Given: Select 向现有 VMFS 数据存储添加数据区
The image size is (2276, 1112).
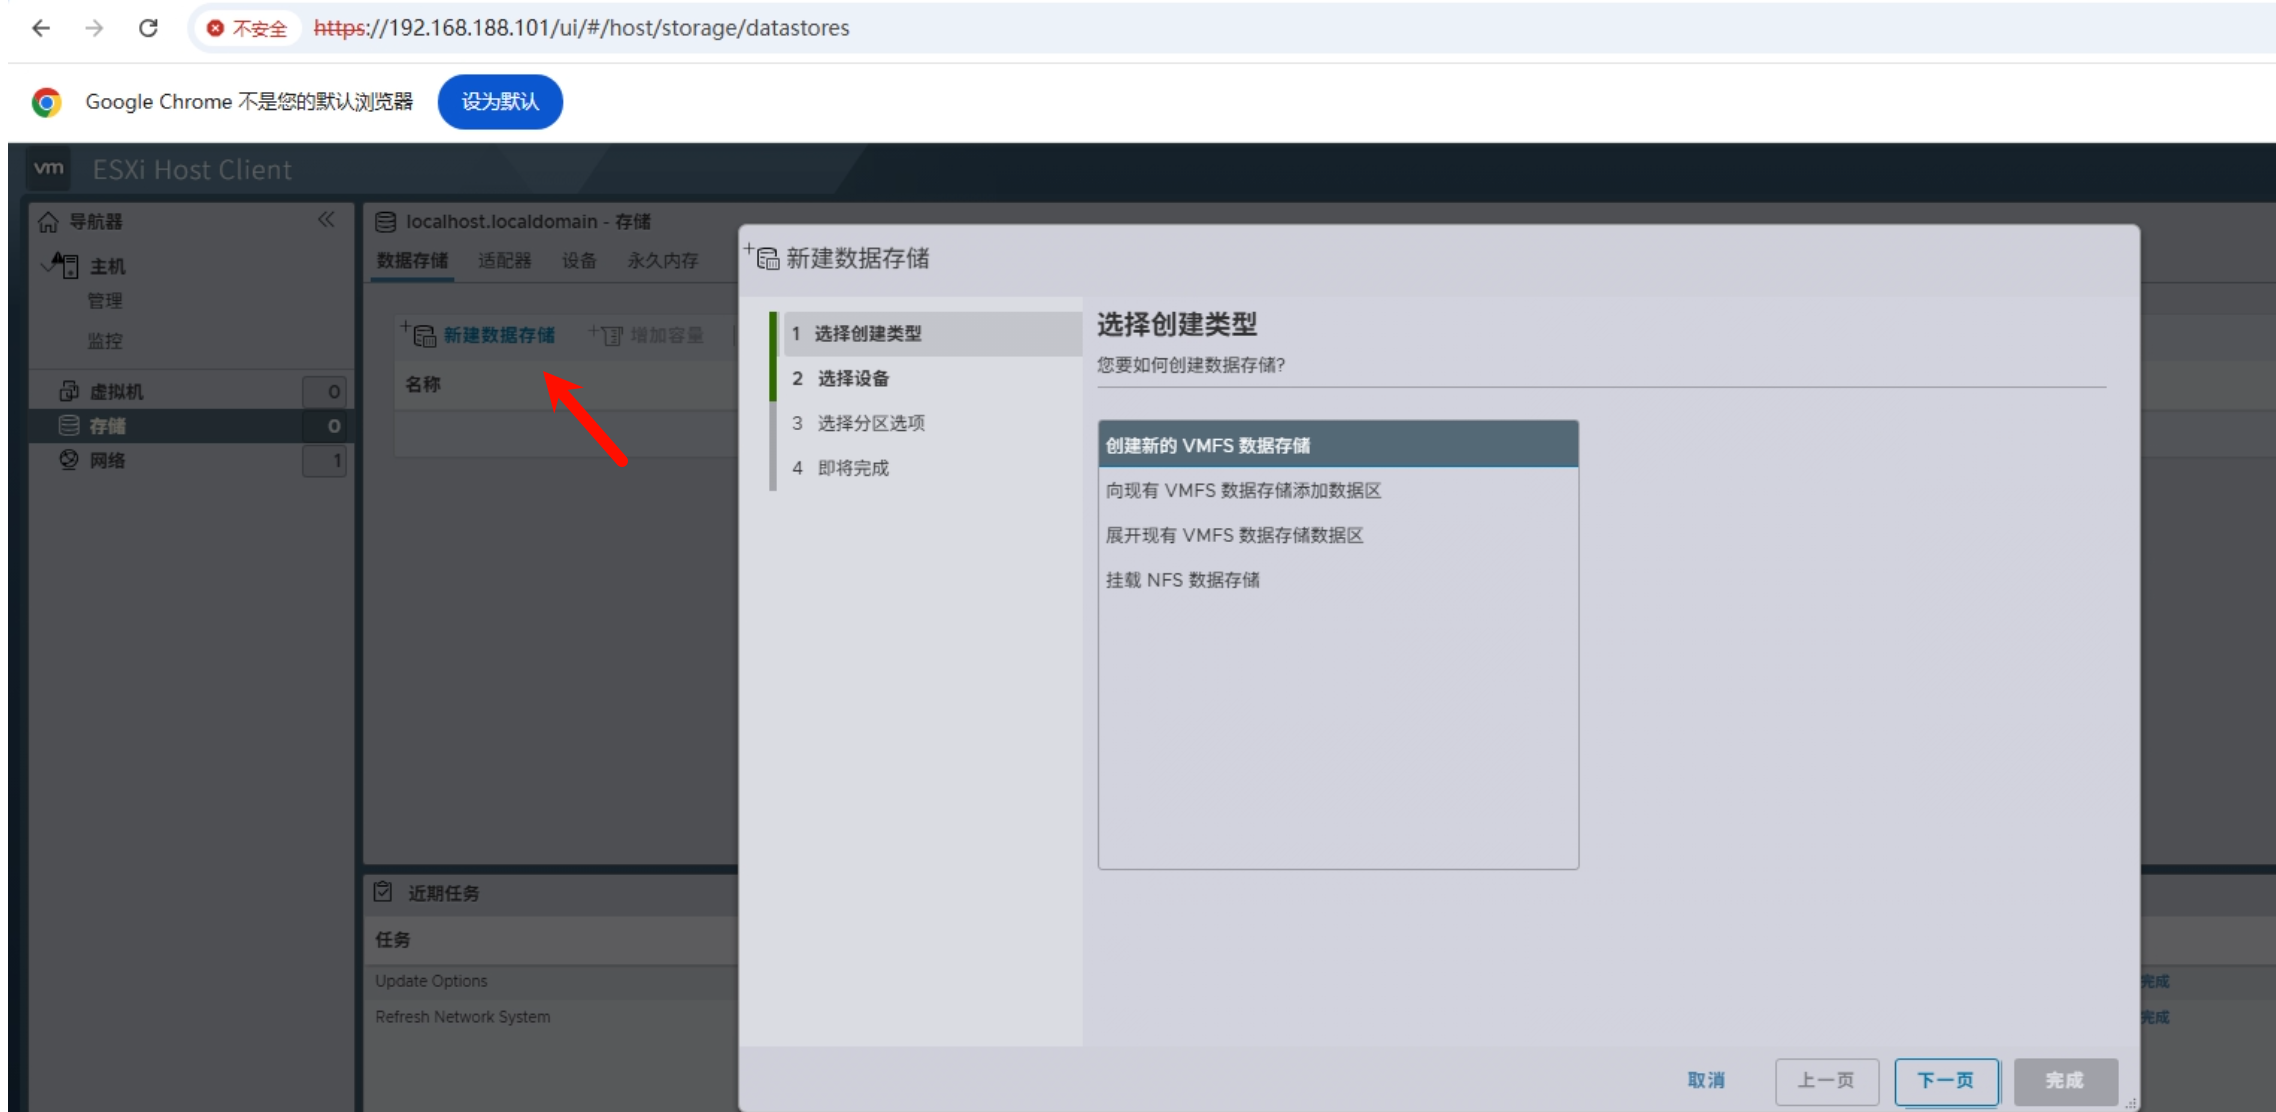Looking at the screenshot, I should 1243,490.
